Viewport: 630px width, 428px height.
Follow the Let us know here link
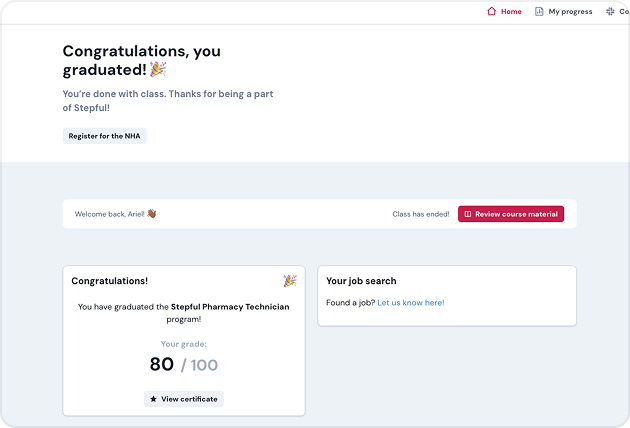[410, 302]
